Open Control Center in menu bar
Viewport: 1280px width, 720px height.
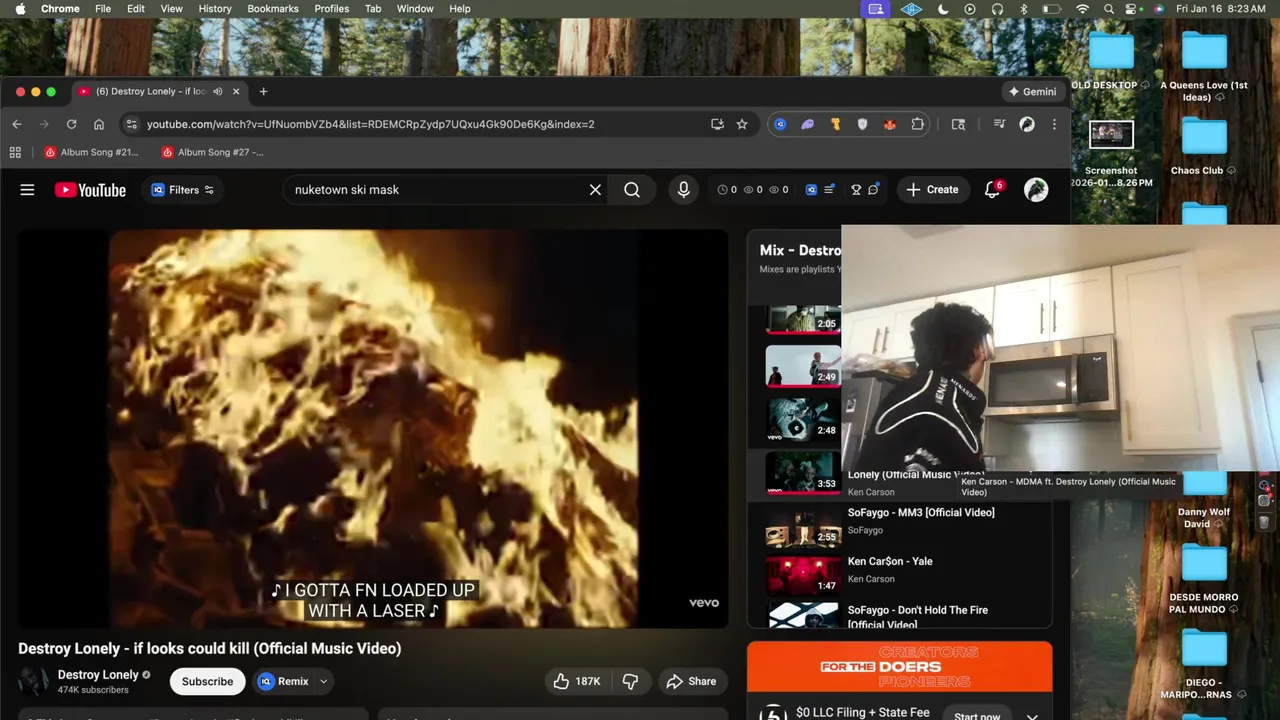[1133, 9]
